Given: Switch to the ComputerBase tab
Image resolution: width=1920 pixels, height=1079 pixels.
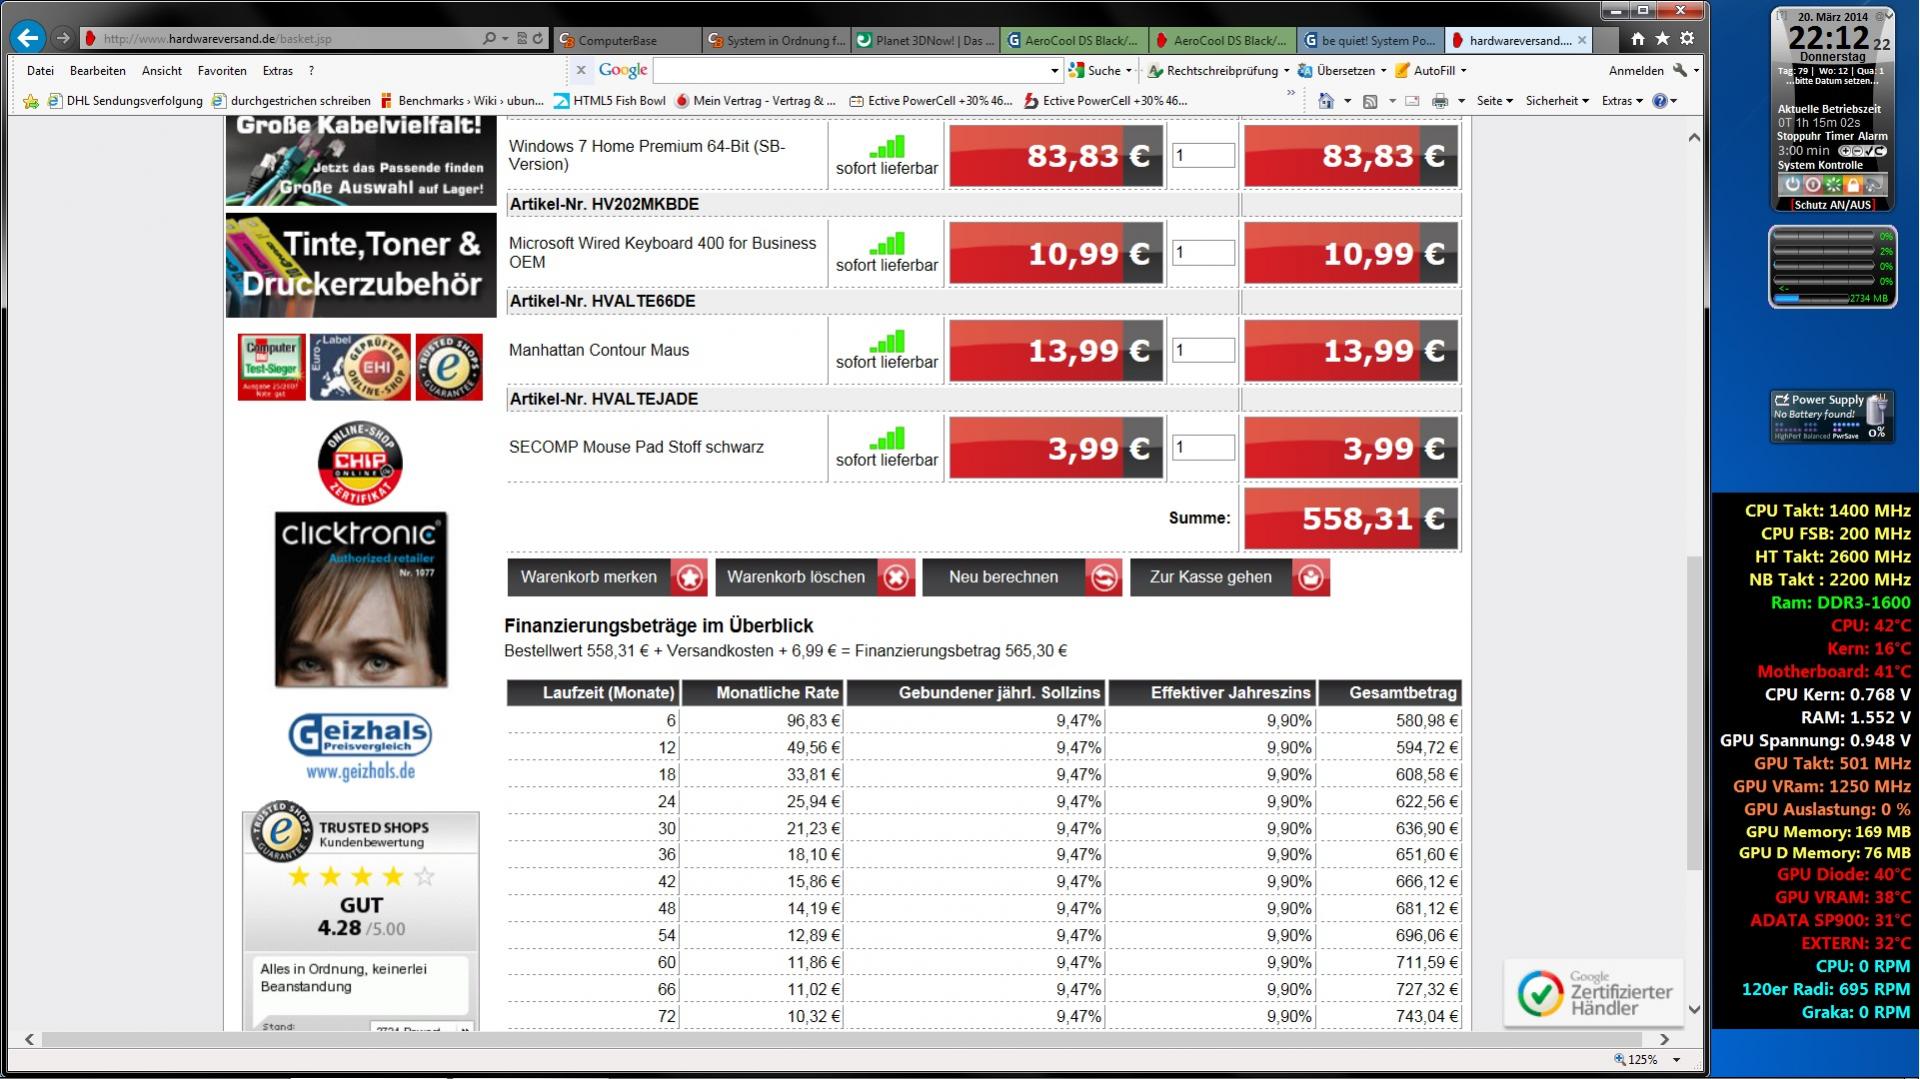Looking at the screenshot, I should (627, 40).
